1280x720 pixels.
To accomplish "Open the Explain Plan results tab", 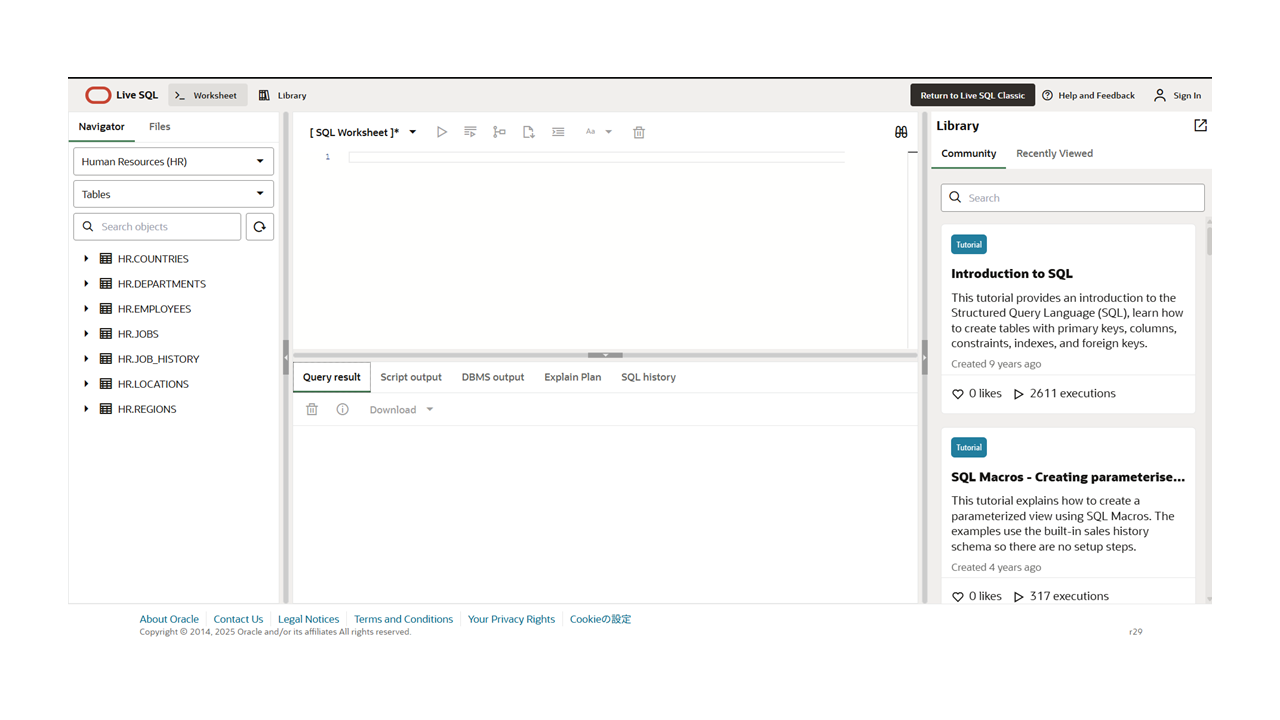I will pyautogui.click(x=573, y=377).
